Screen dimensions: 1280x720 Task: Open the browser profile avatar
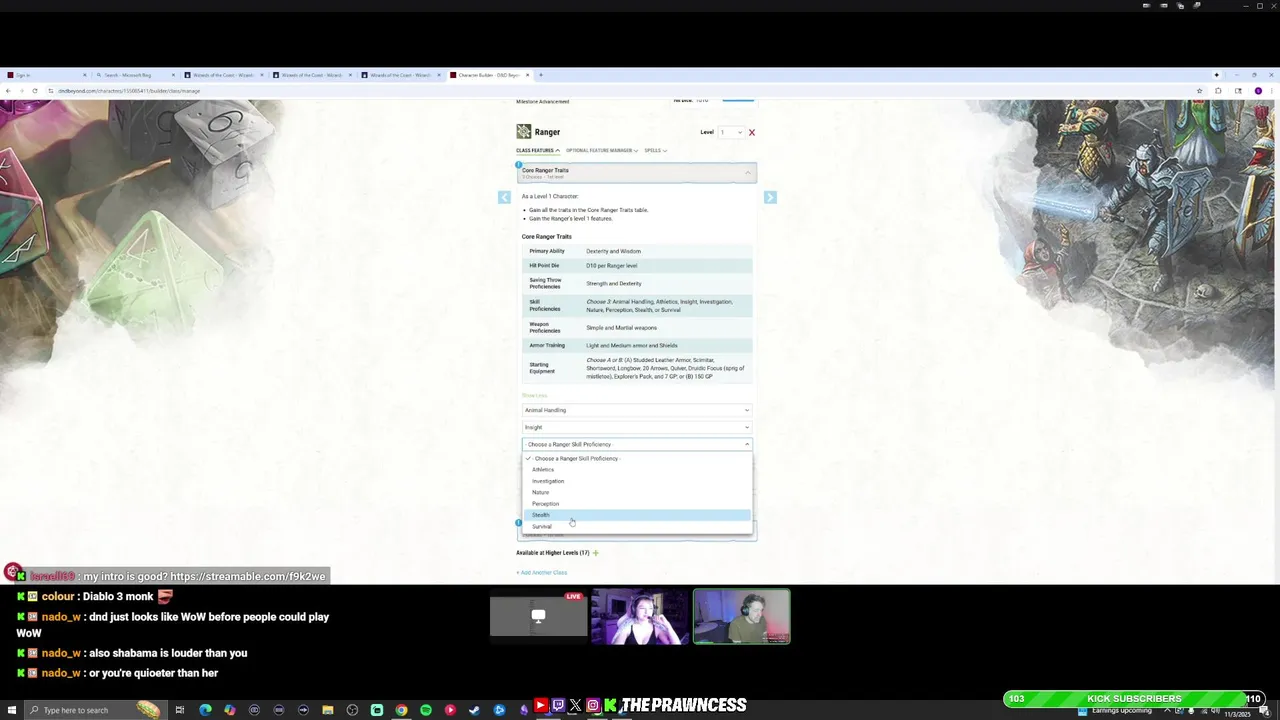pyautogui.click(x=1258, y=91)
